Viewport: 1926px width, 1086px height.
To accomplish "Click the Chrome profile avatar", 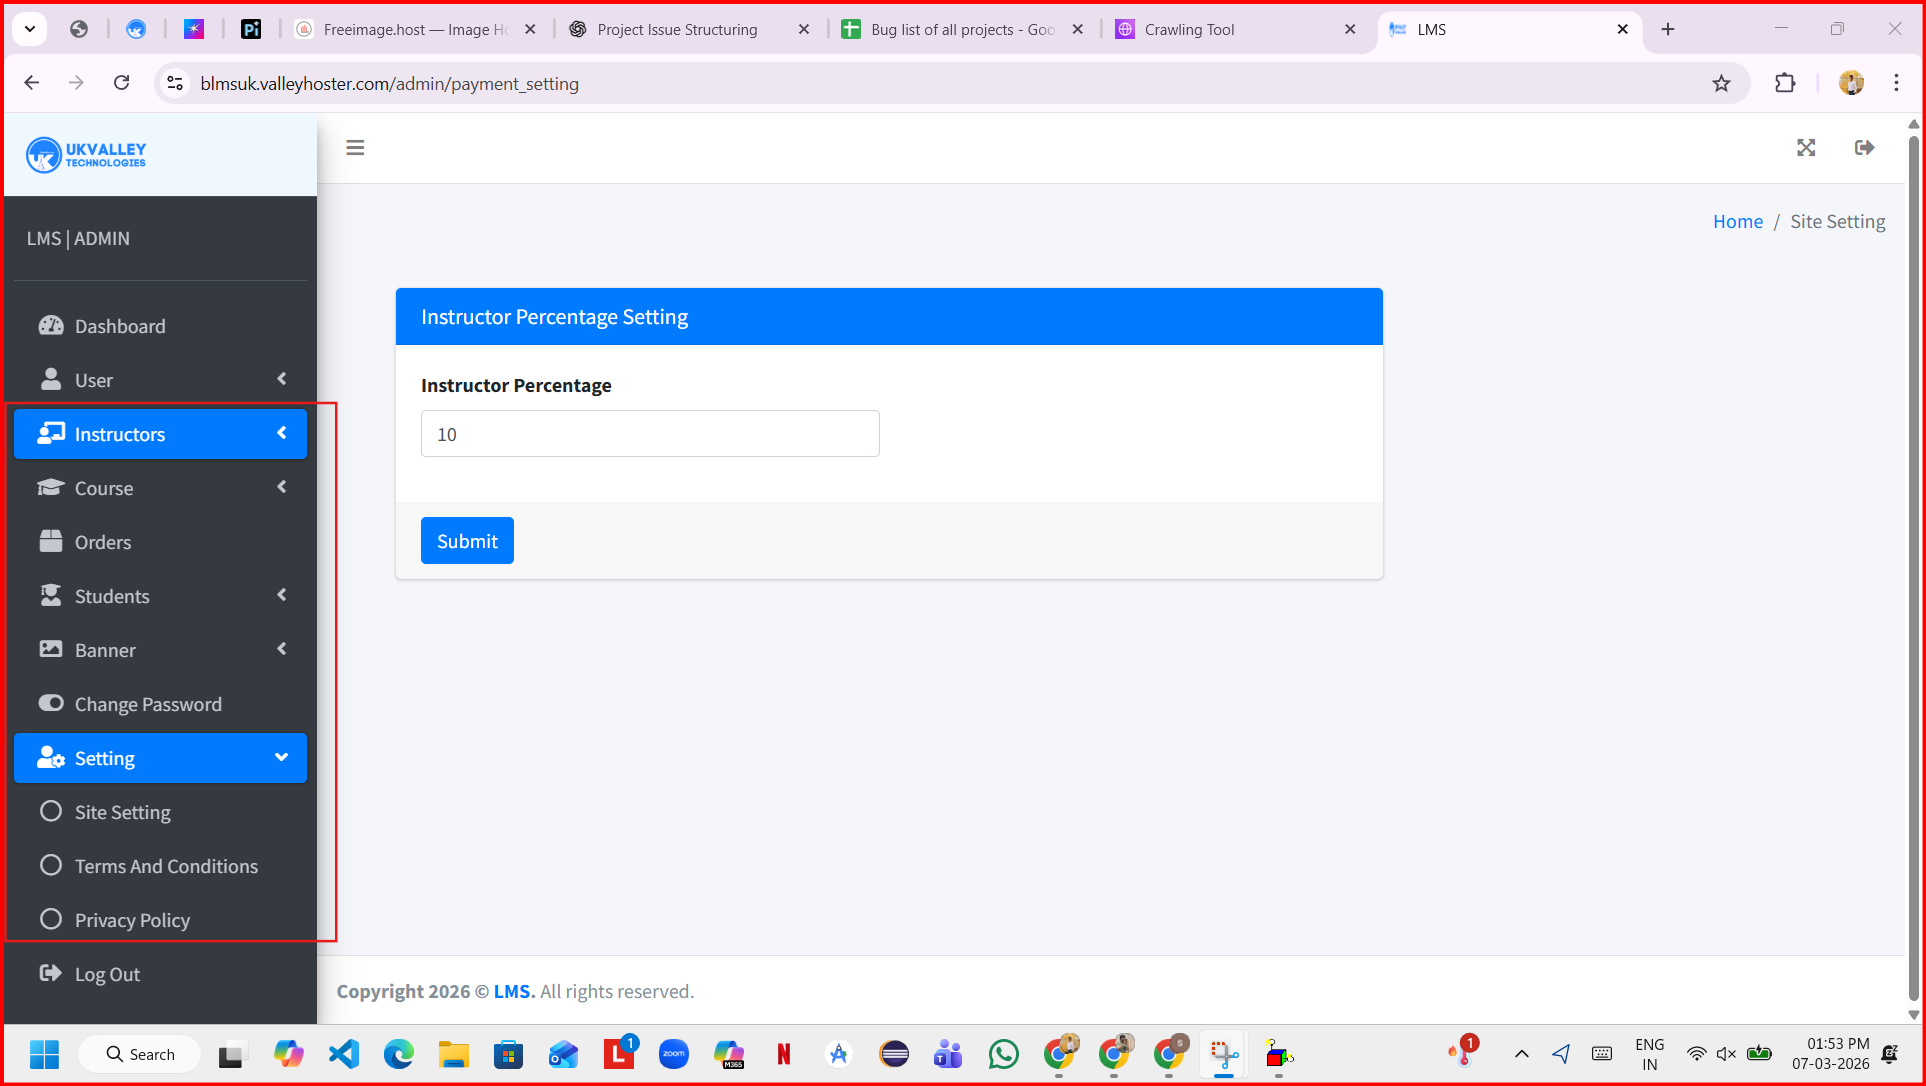I will click(x=1851, y=83).
